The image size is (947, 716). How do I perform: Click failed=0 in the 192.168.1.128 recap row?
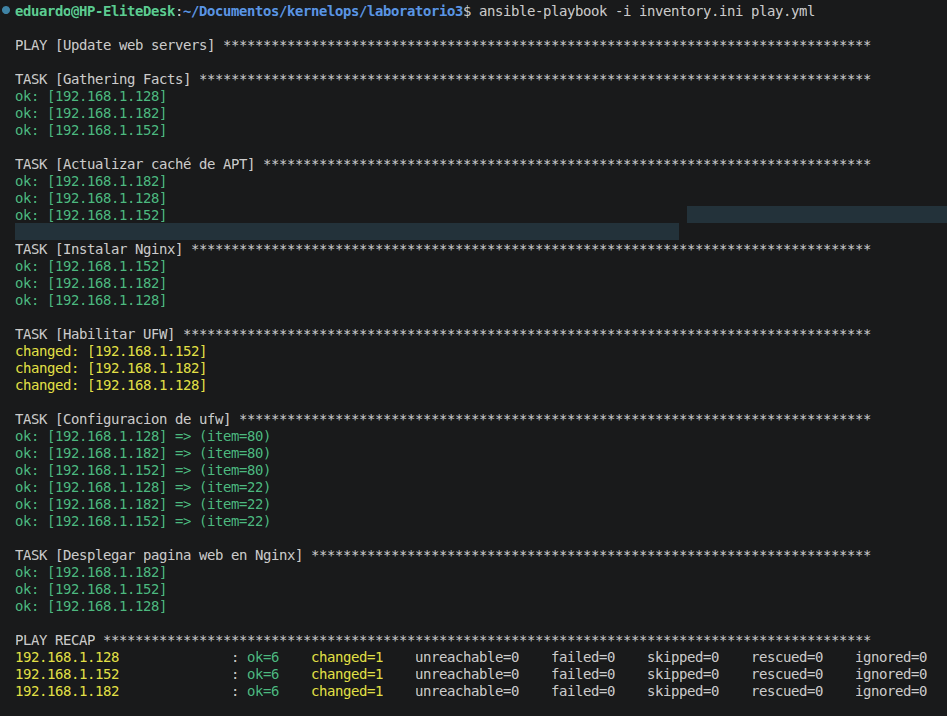[583, 657]
